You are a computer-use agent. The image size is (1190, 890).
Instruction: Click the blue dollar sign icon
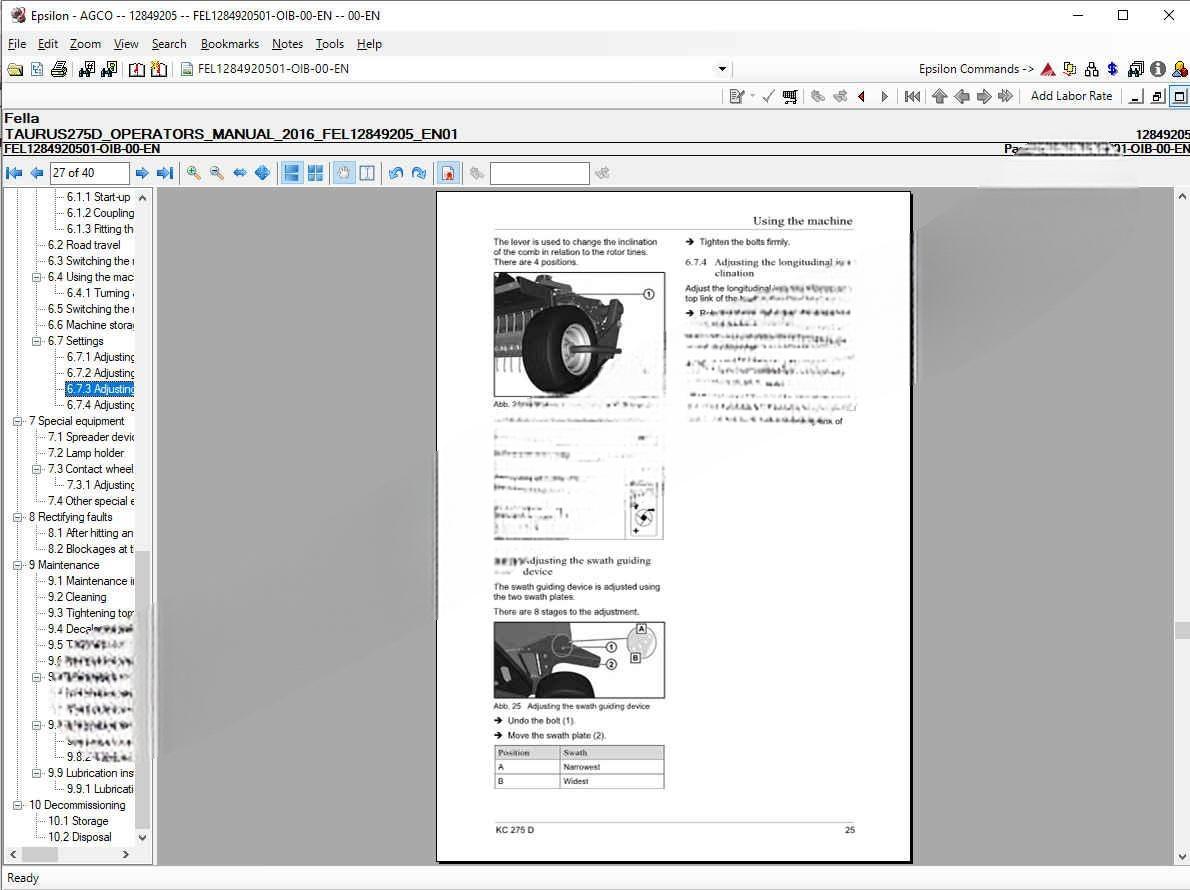1112,69
